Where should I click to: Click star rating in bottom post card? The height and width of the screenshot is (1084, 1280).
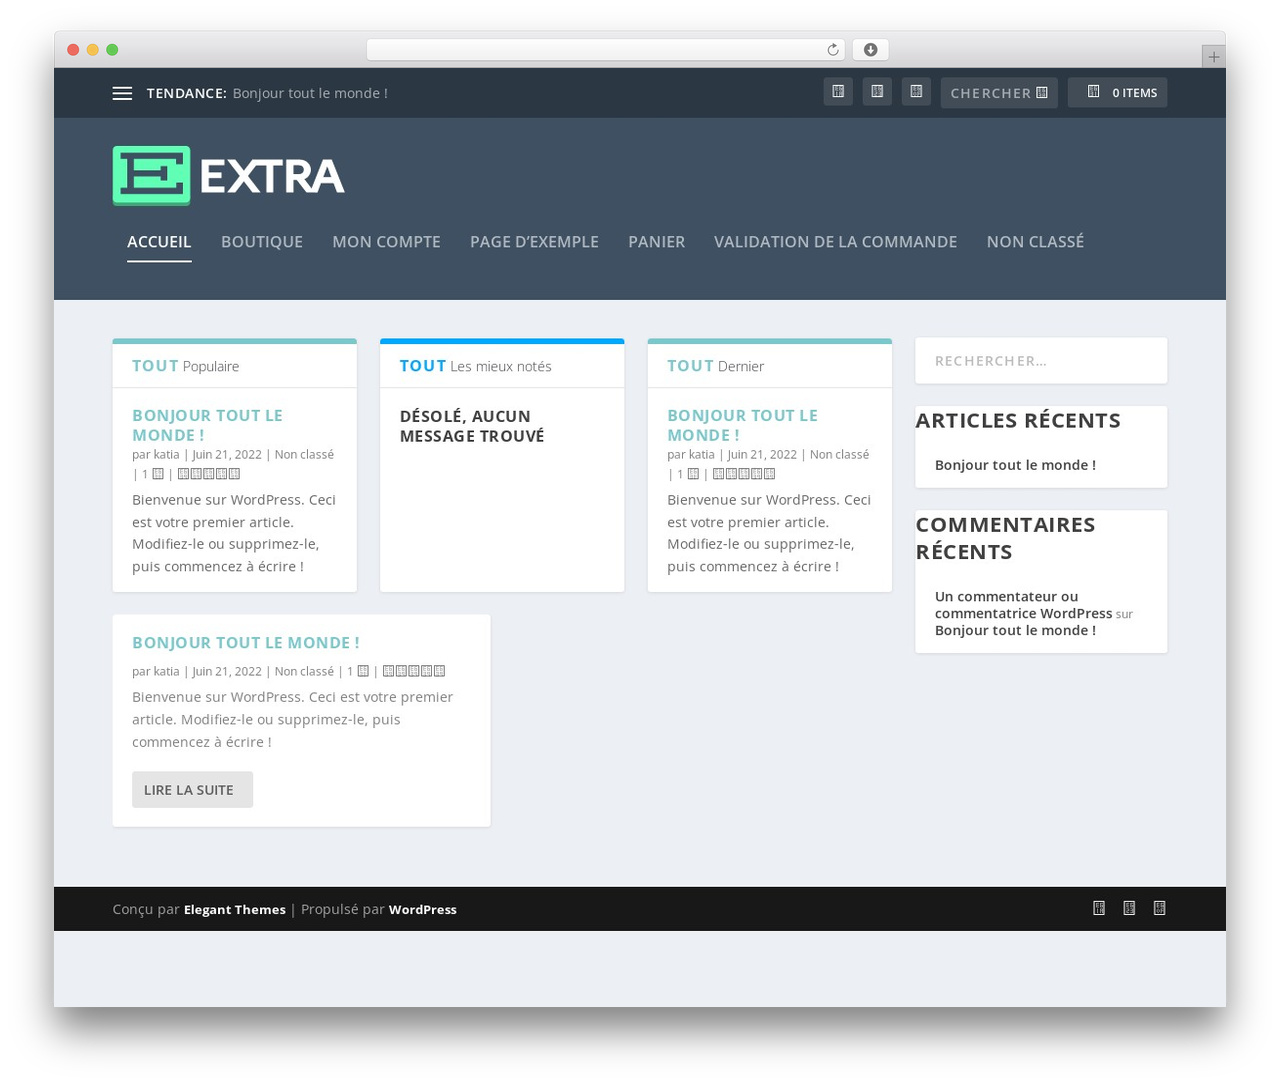coord(414,671)
